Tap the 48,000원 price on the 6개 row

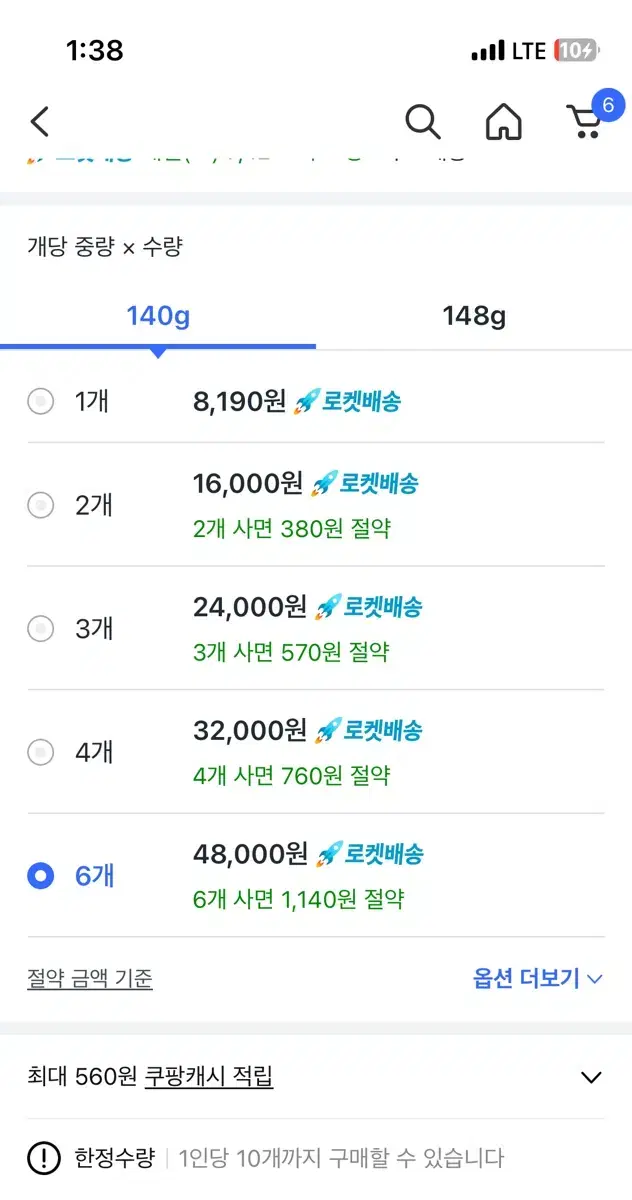pyautogui.click(x=250, y=854)
